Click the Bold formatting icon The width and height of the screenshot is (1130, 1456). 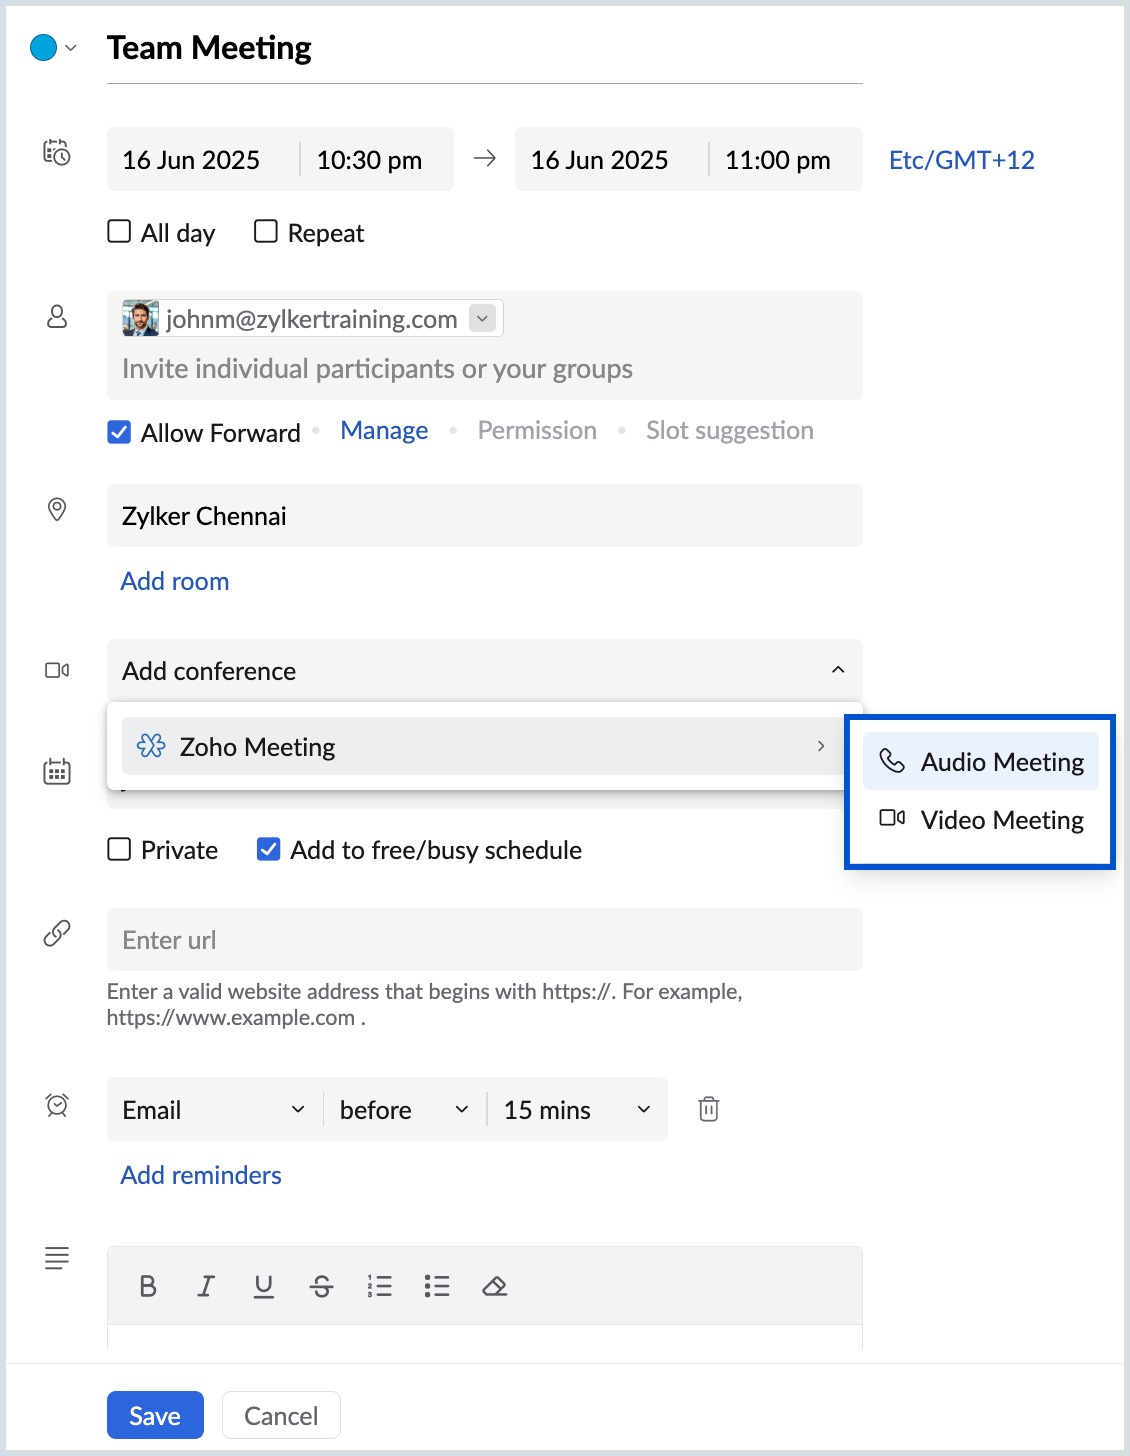tap(148, 1286)
